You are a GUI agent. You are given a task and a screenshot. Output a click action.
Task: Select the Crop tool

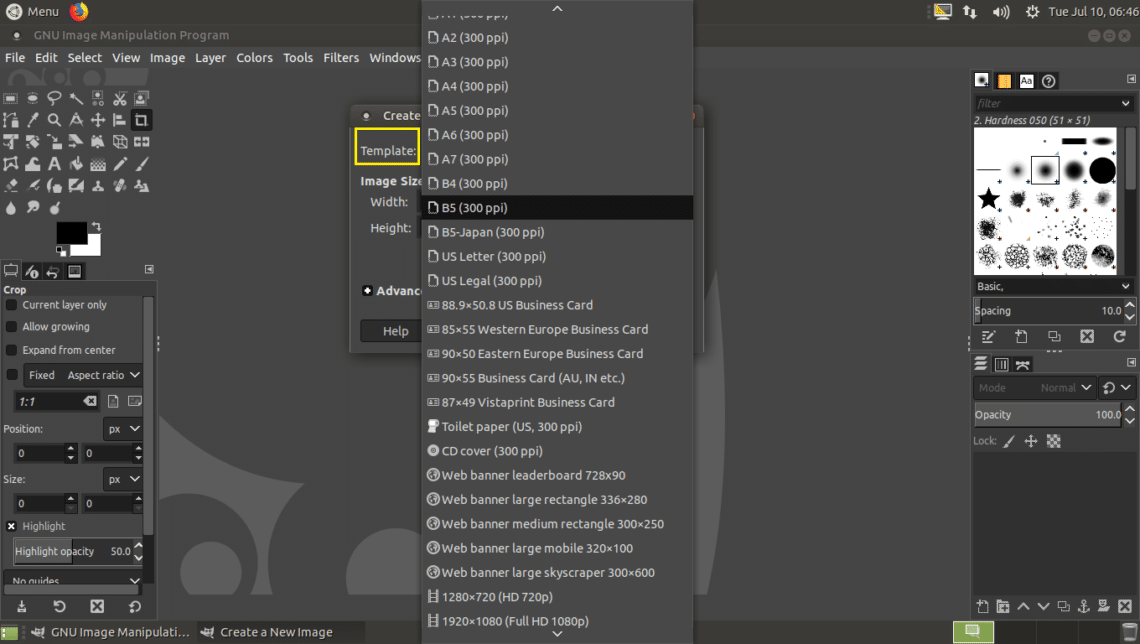(x=141, y=120)
